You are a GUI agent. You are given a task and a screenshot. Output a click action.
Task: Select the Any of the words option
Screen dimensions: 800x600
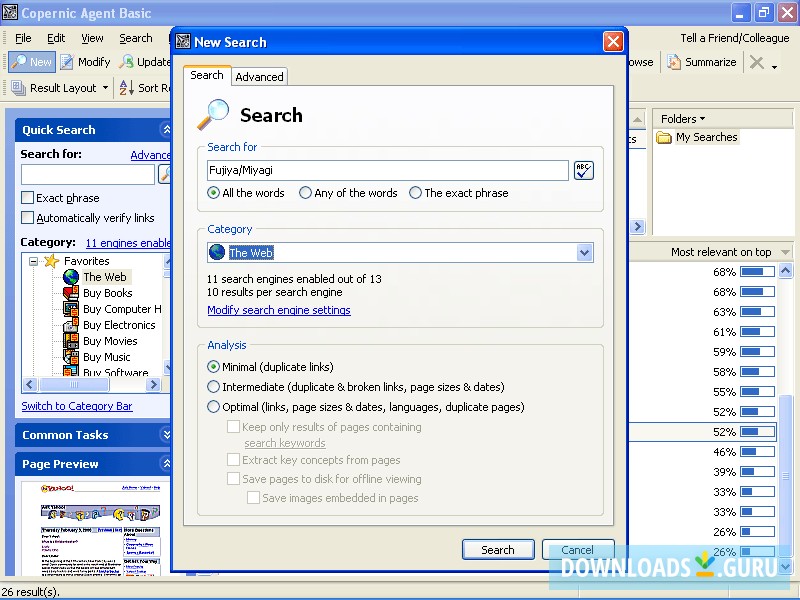tap(305, 193)
